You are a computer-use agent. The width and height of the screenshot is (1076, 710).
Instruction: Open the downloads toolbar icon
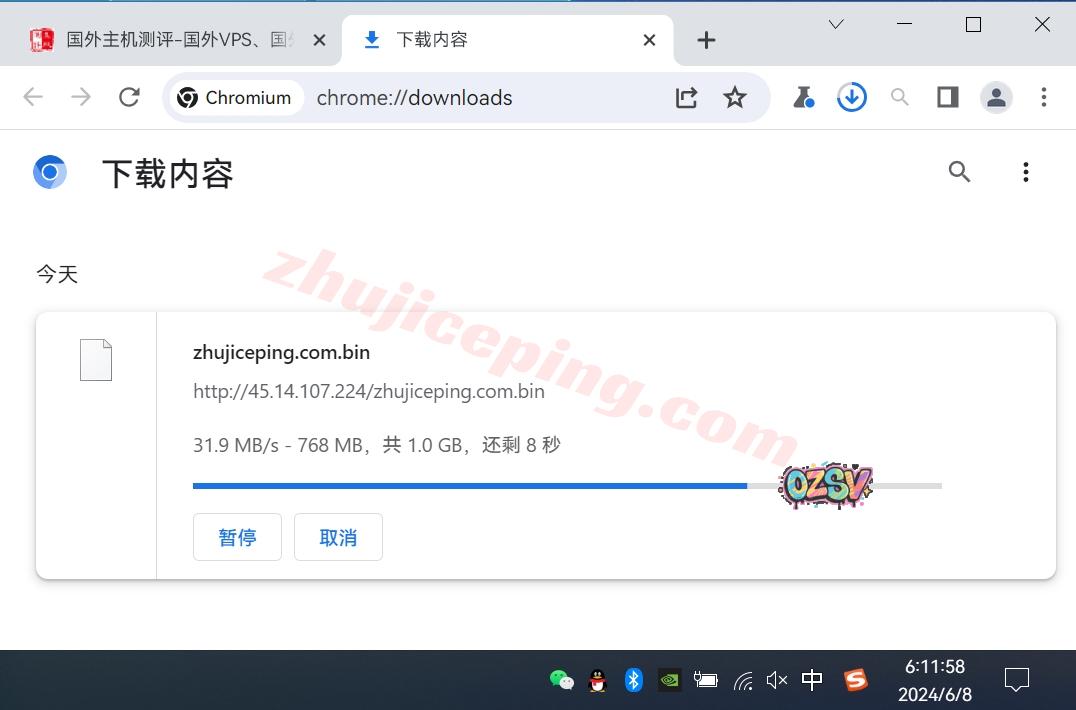tap(852, 97)
